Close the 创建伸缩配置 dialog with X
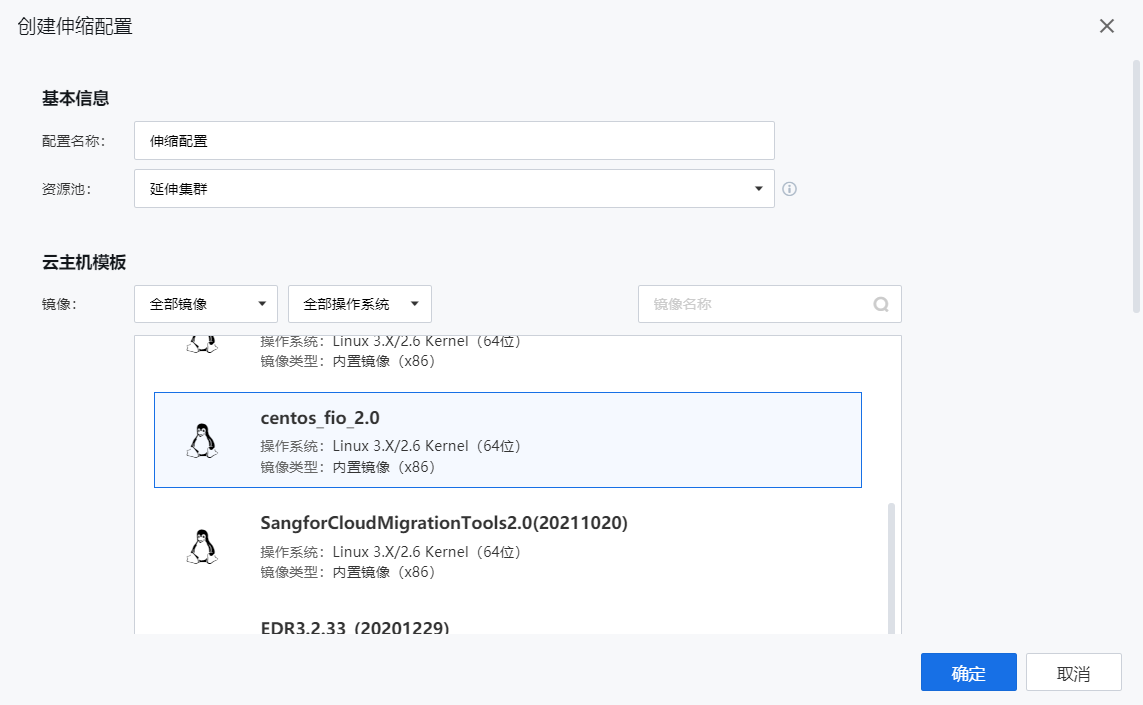The width and height of the screenshot is (1143, 705). tap(1106, 26)
